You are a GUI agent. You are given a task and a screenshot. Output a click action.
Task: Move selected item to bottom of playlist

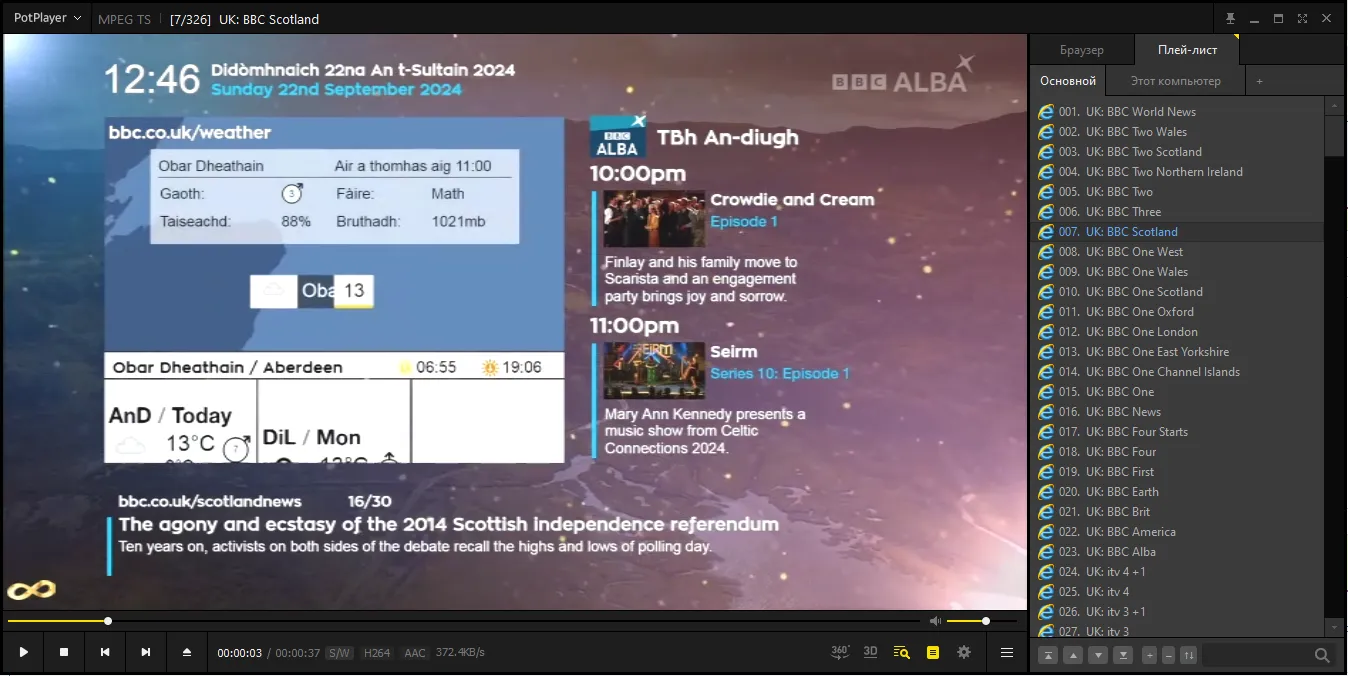[x=1123, y=655]
